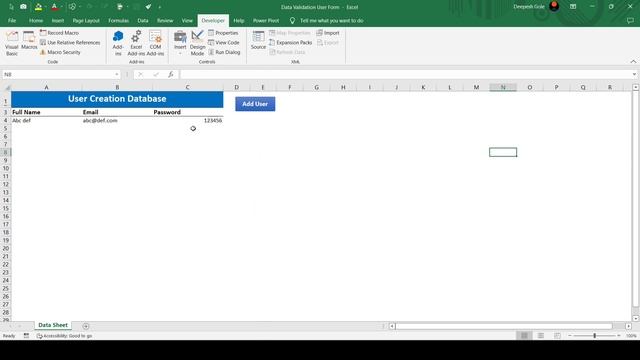The width and height of the screenshot is (640, 360).
Task: Open Ribbon Display Options
Action: (573, 7)
